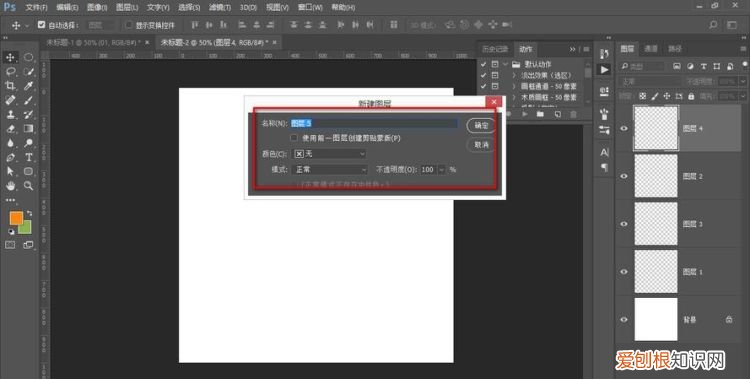Toggle the Auto-Select checkbox

tap(41, 24)
